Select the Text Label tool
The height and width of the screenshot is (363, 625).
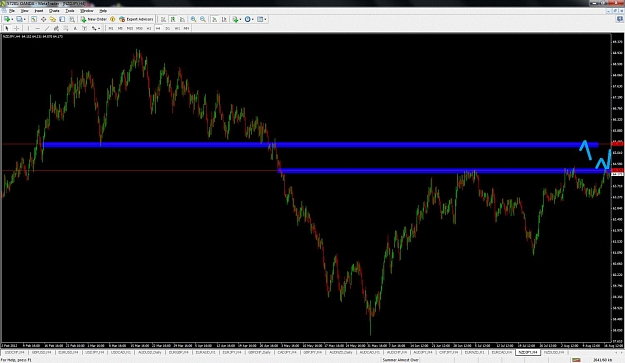click(85, 28)
